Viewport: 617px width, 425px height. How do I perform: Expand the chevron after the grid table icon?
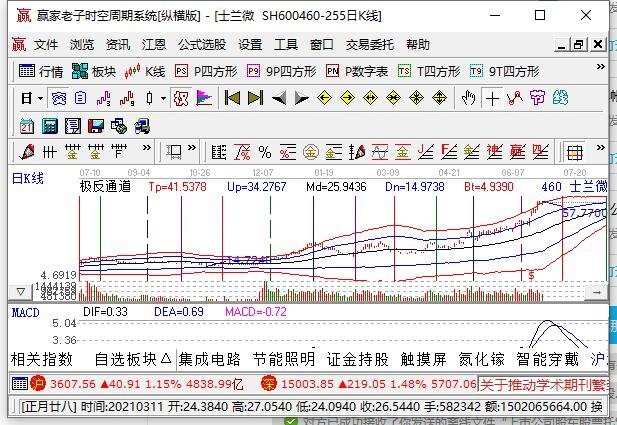pos(600,148)
